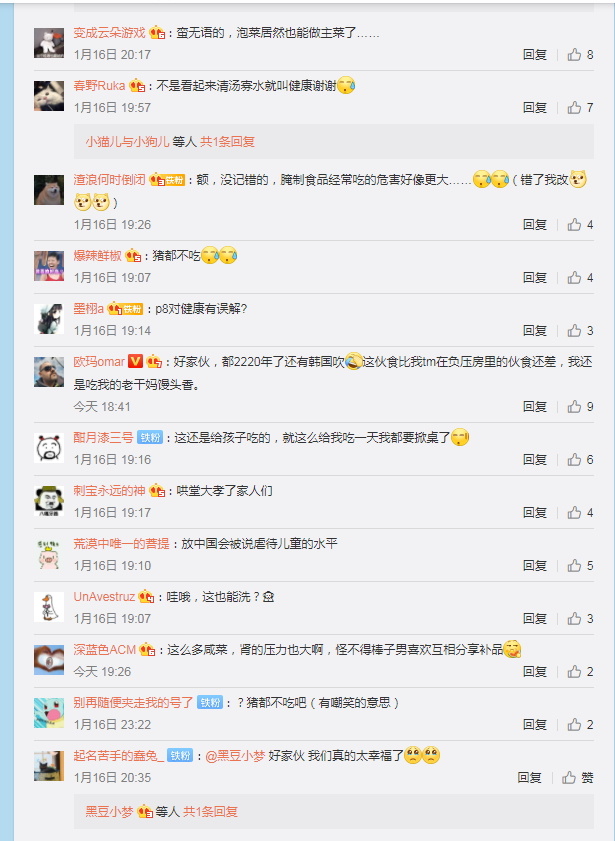Reply to 渣浪何时倒闭's comment
Viewport: 615px width, 841px height.
(x=535, y=224)
